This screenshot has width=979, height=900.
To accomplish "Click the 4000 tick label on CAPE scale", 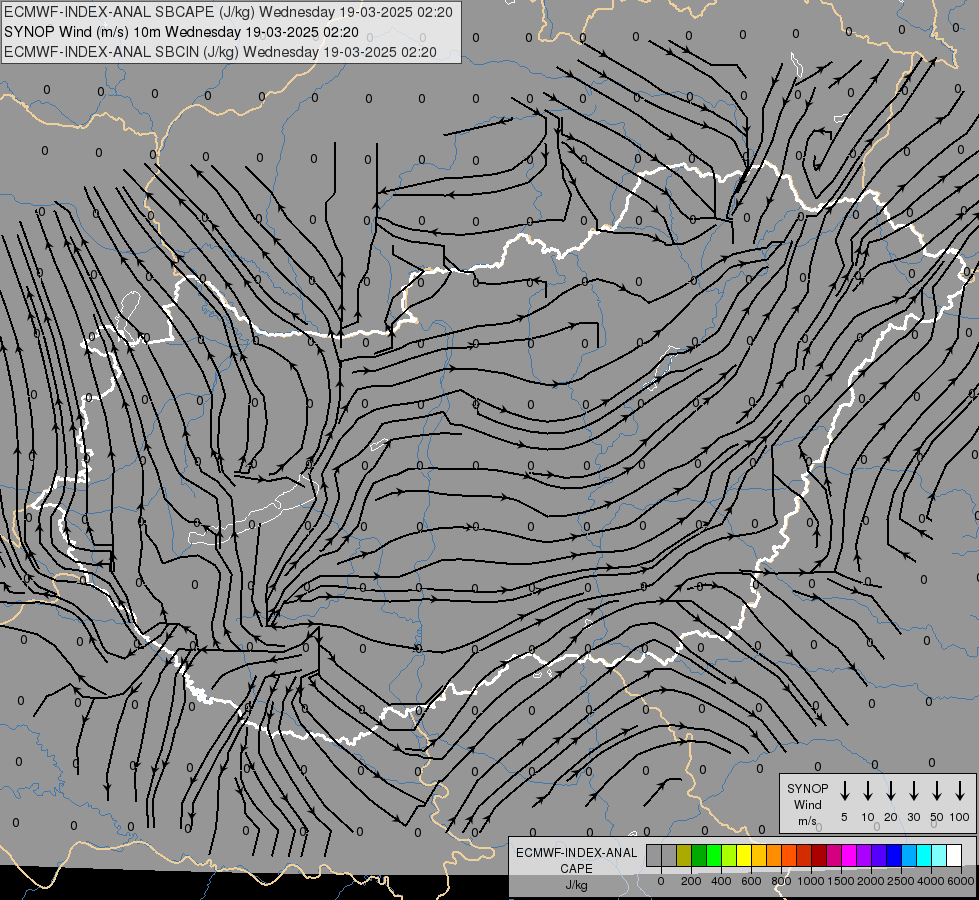I will pyautogui.click(x=931, y=881).
